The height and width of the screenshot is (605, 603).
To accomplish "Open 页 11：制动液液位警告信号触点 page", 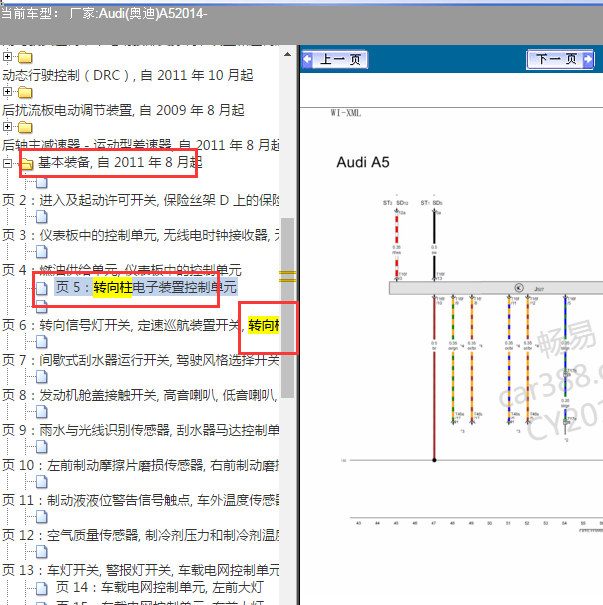I will 141,500.
